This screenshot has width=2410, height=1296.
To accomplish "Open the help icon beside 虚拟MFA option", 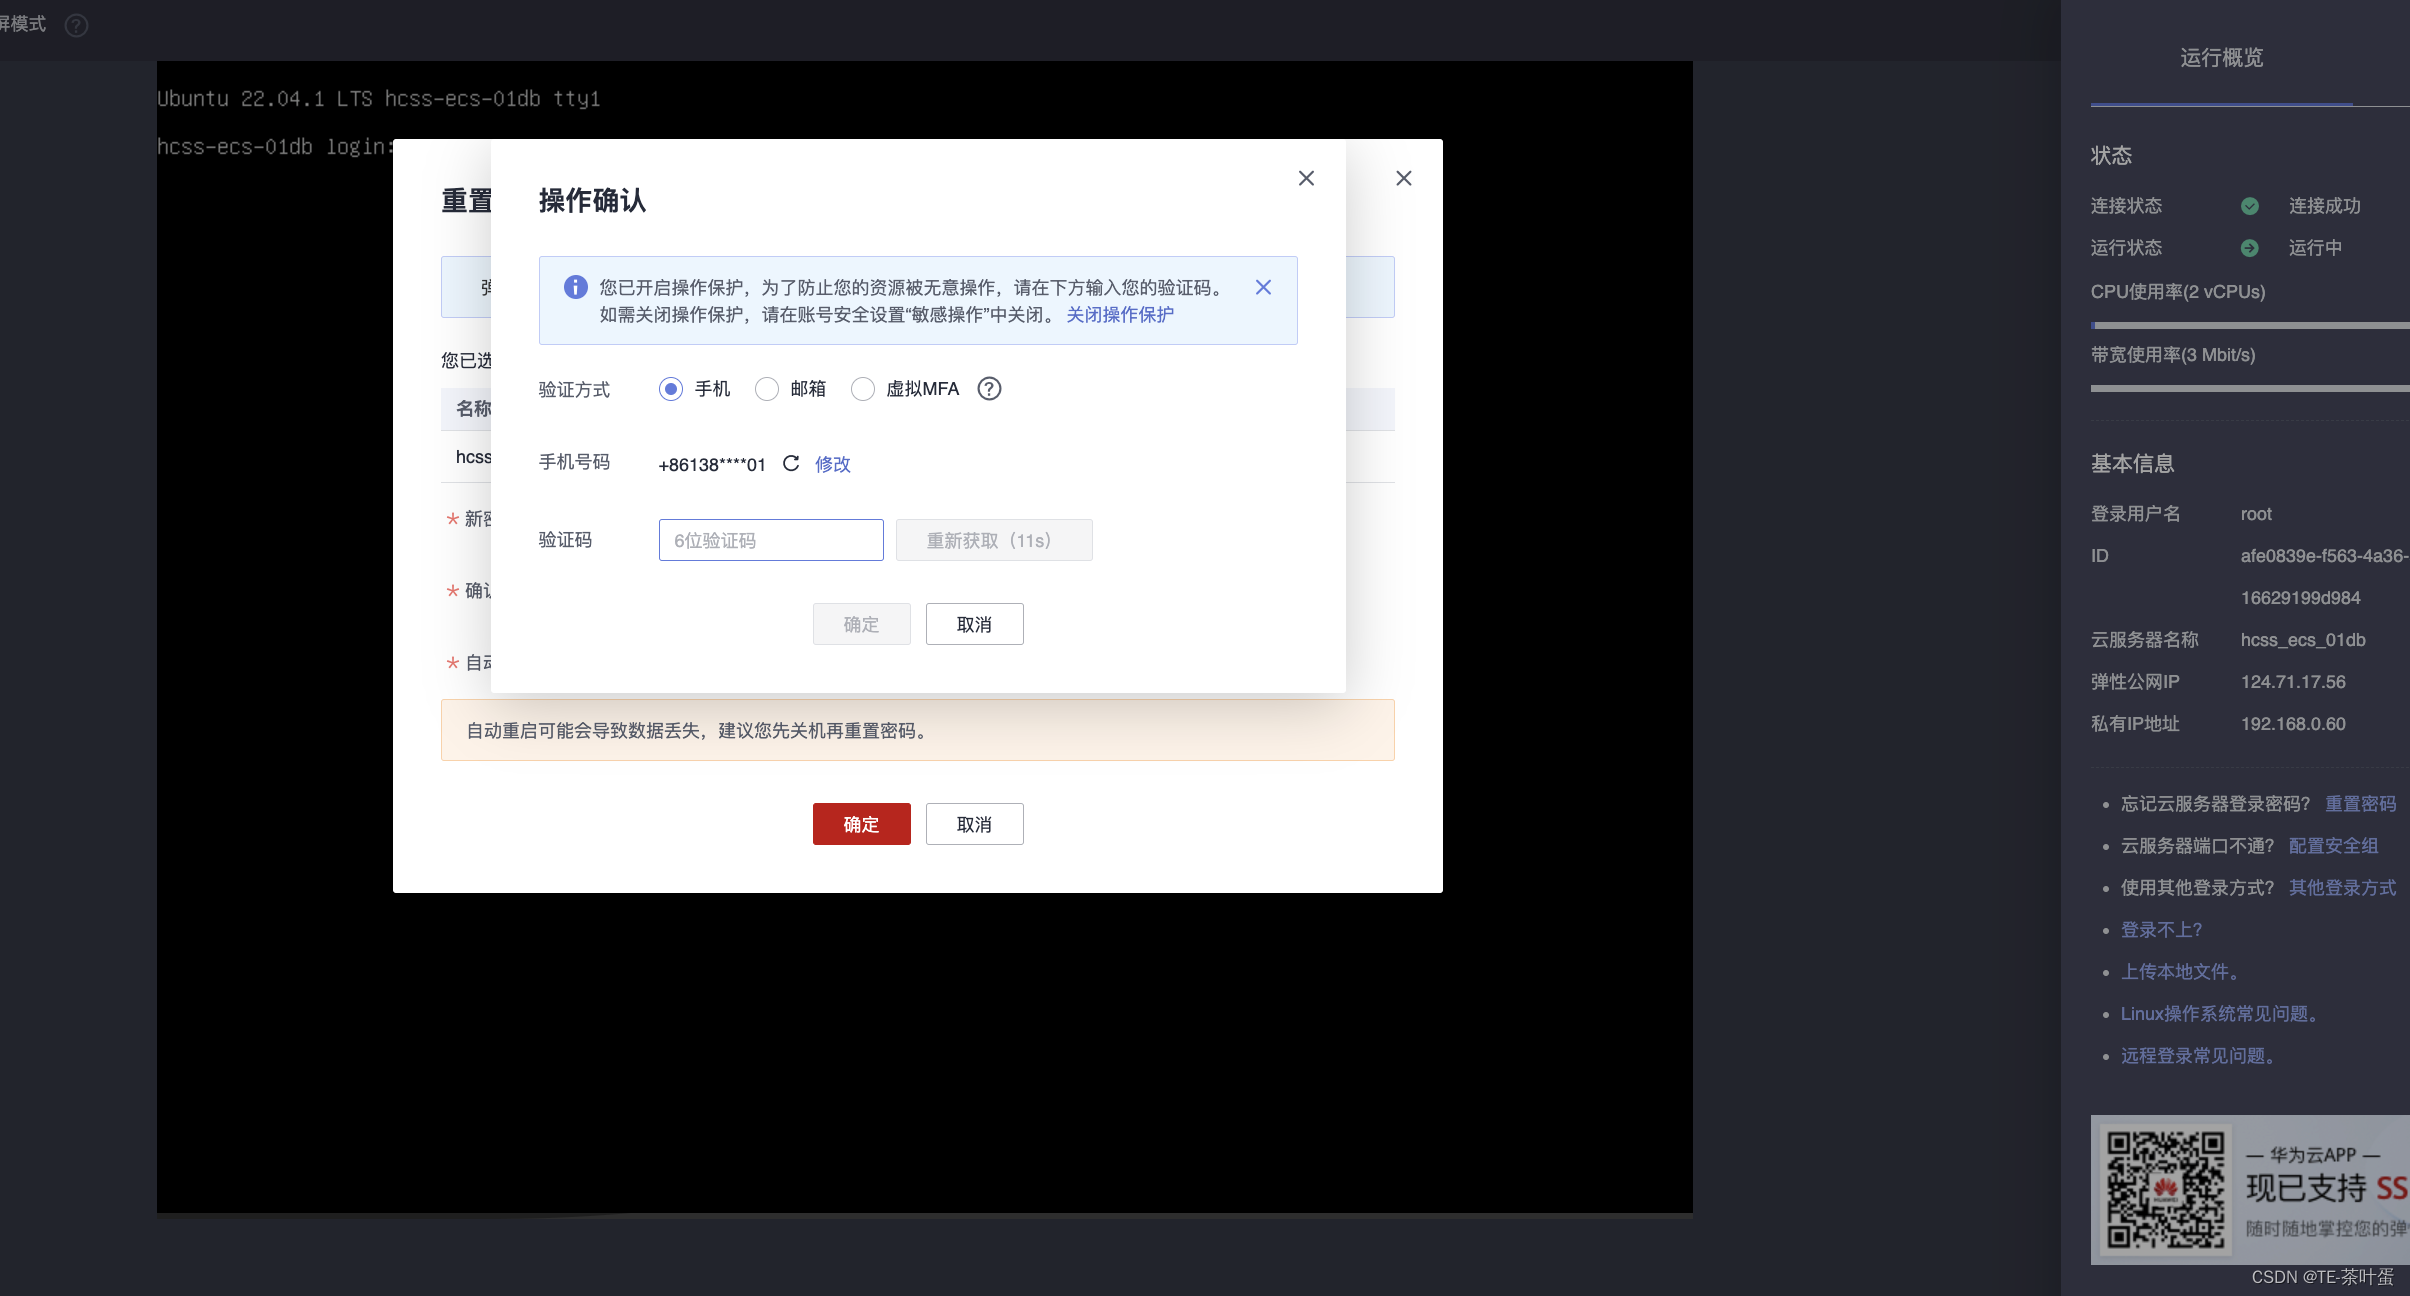I will [988, 389].
